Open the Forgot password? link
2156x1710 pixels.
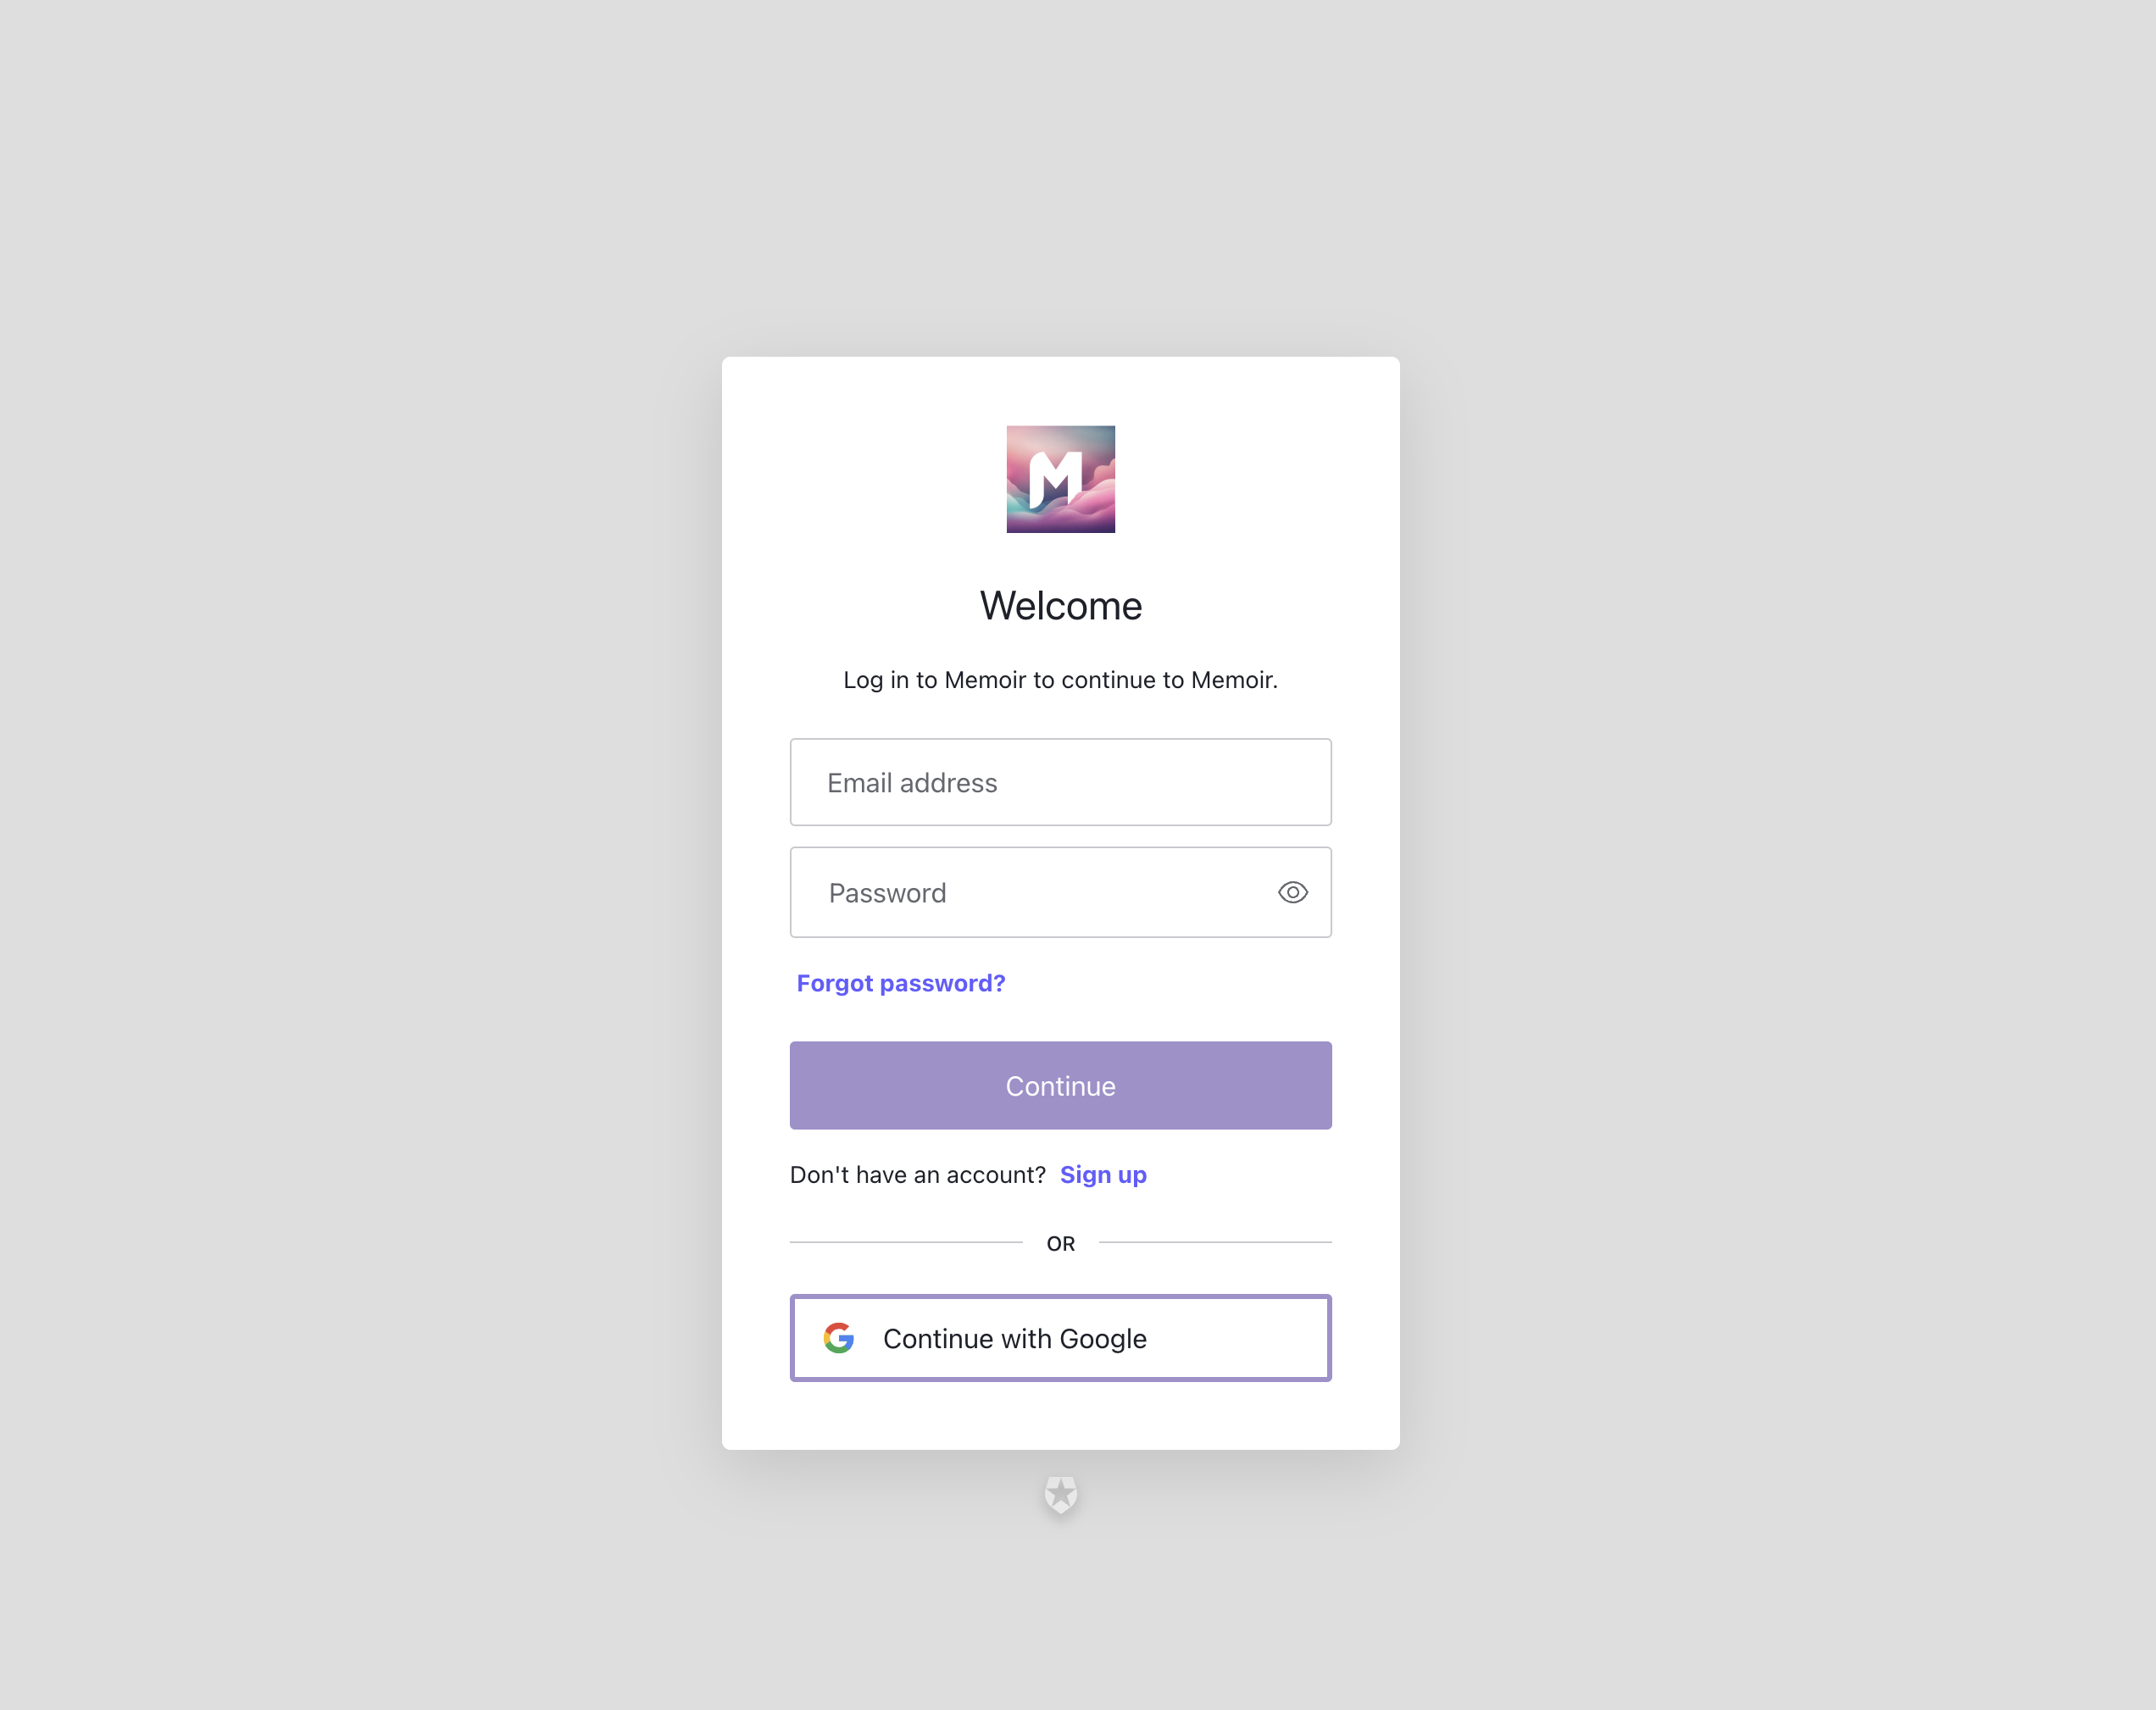900,983
